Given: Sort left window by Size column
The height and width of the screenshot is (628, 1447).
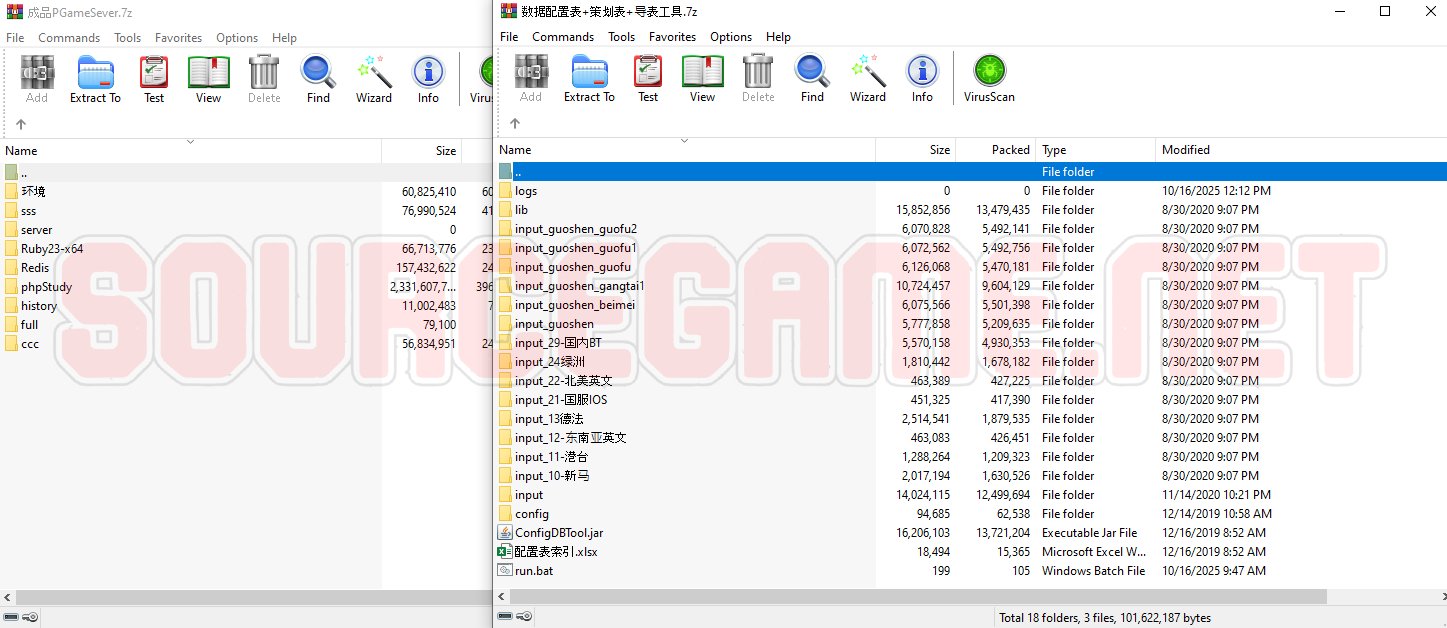Looking at the screenshot, I should [445, 151].
